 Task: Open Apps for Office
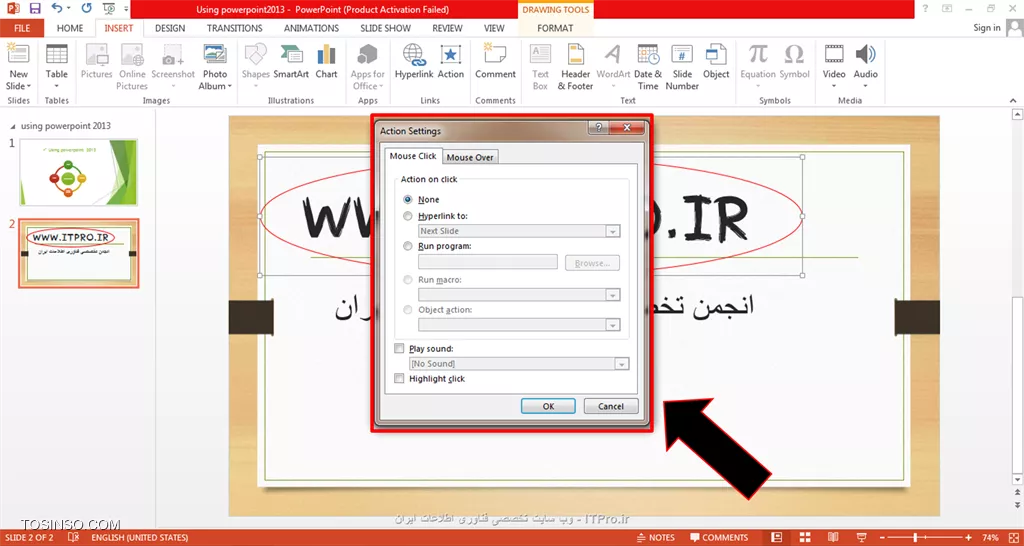click(368, 55)
